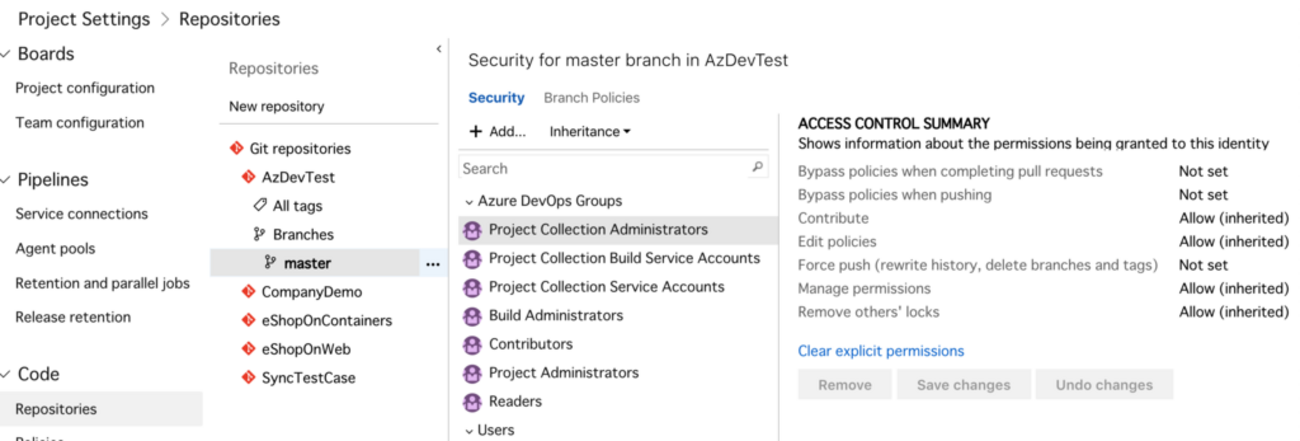Viewport: 1300px width, 441px height.
Task: Click the search magnifier icon
Action: 758,168
